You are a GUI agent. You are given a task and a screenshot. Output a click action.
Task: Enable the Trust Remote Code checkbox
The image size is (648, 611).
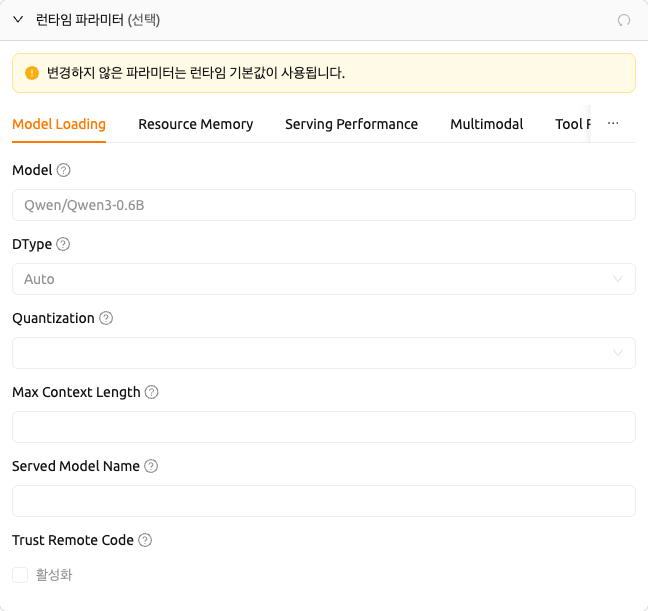point(20,575)
